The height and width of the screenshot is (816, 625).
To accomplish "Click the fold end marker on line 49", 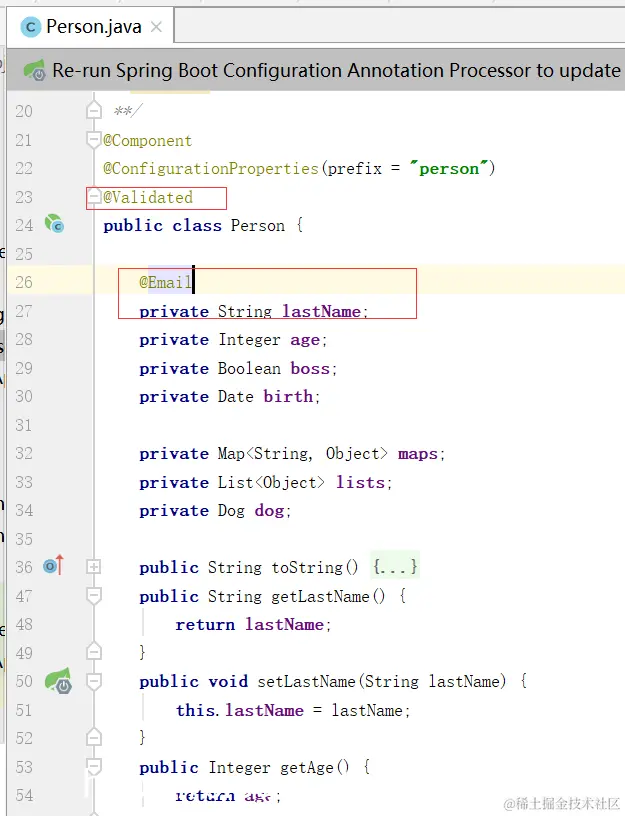I will click(x=94, y=652).
